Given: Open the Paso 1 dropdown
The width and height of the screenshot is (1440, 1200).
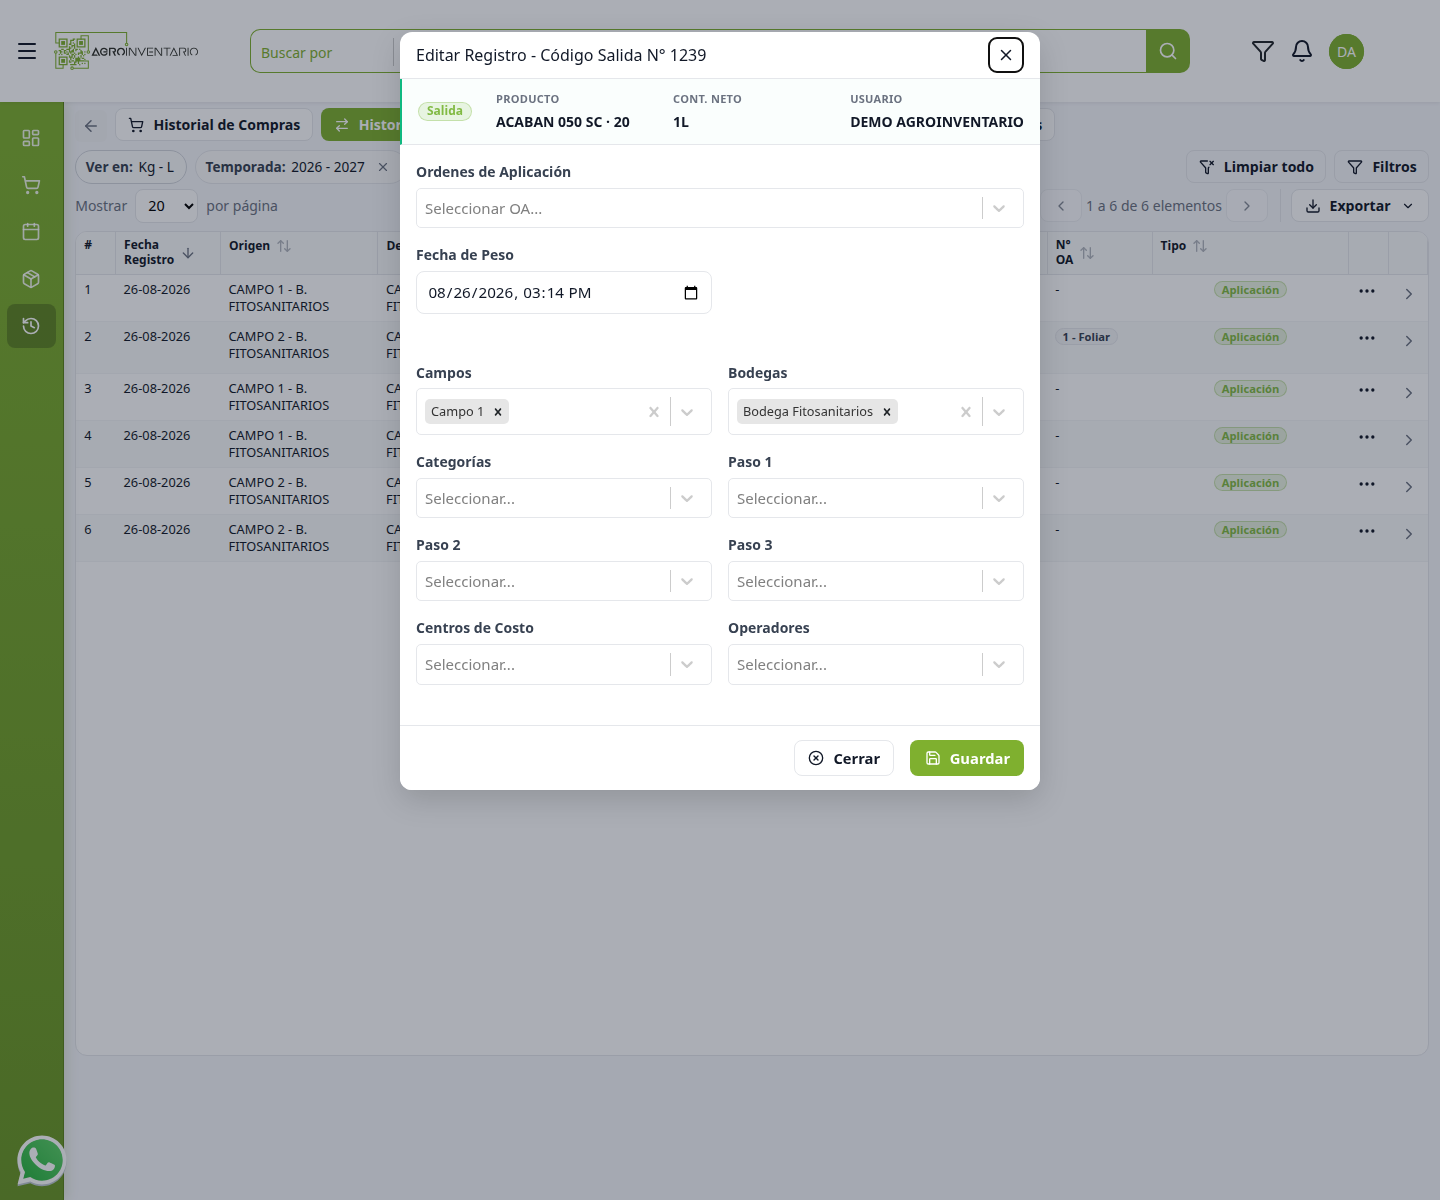Looking at the screenshot, I should tap(876, 498).
